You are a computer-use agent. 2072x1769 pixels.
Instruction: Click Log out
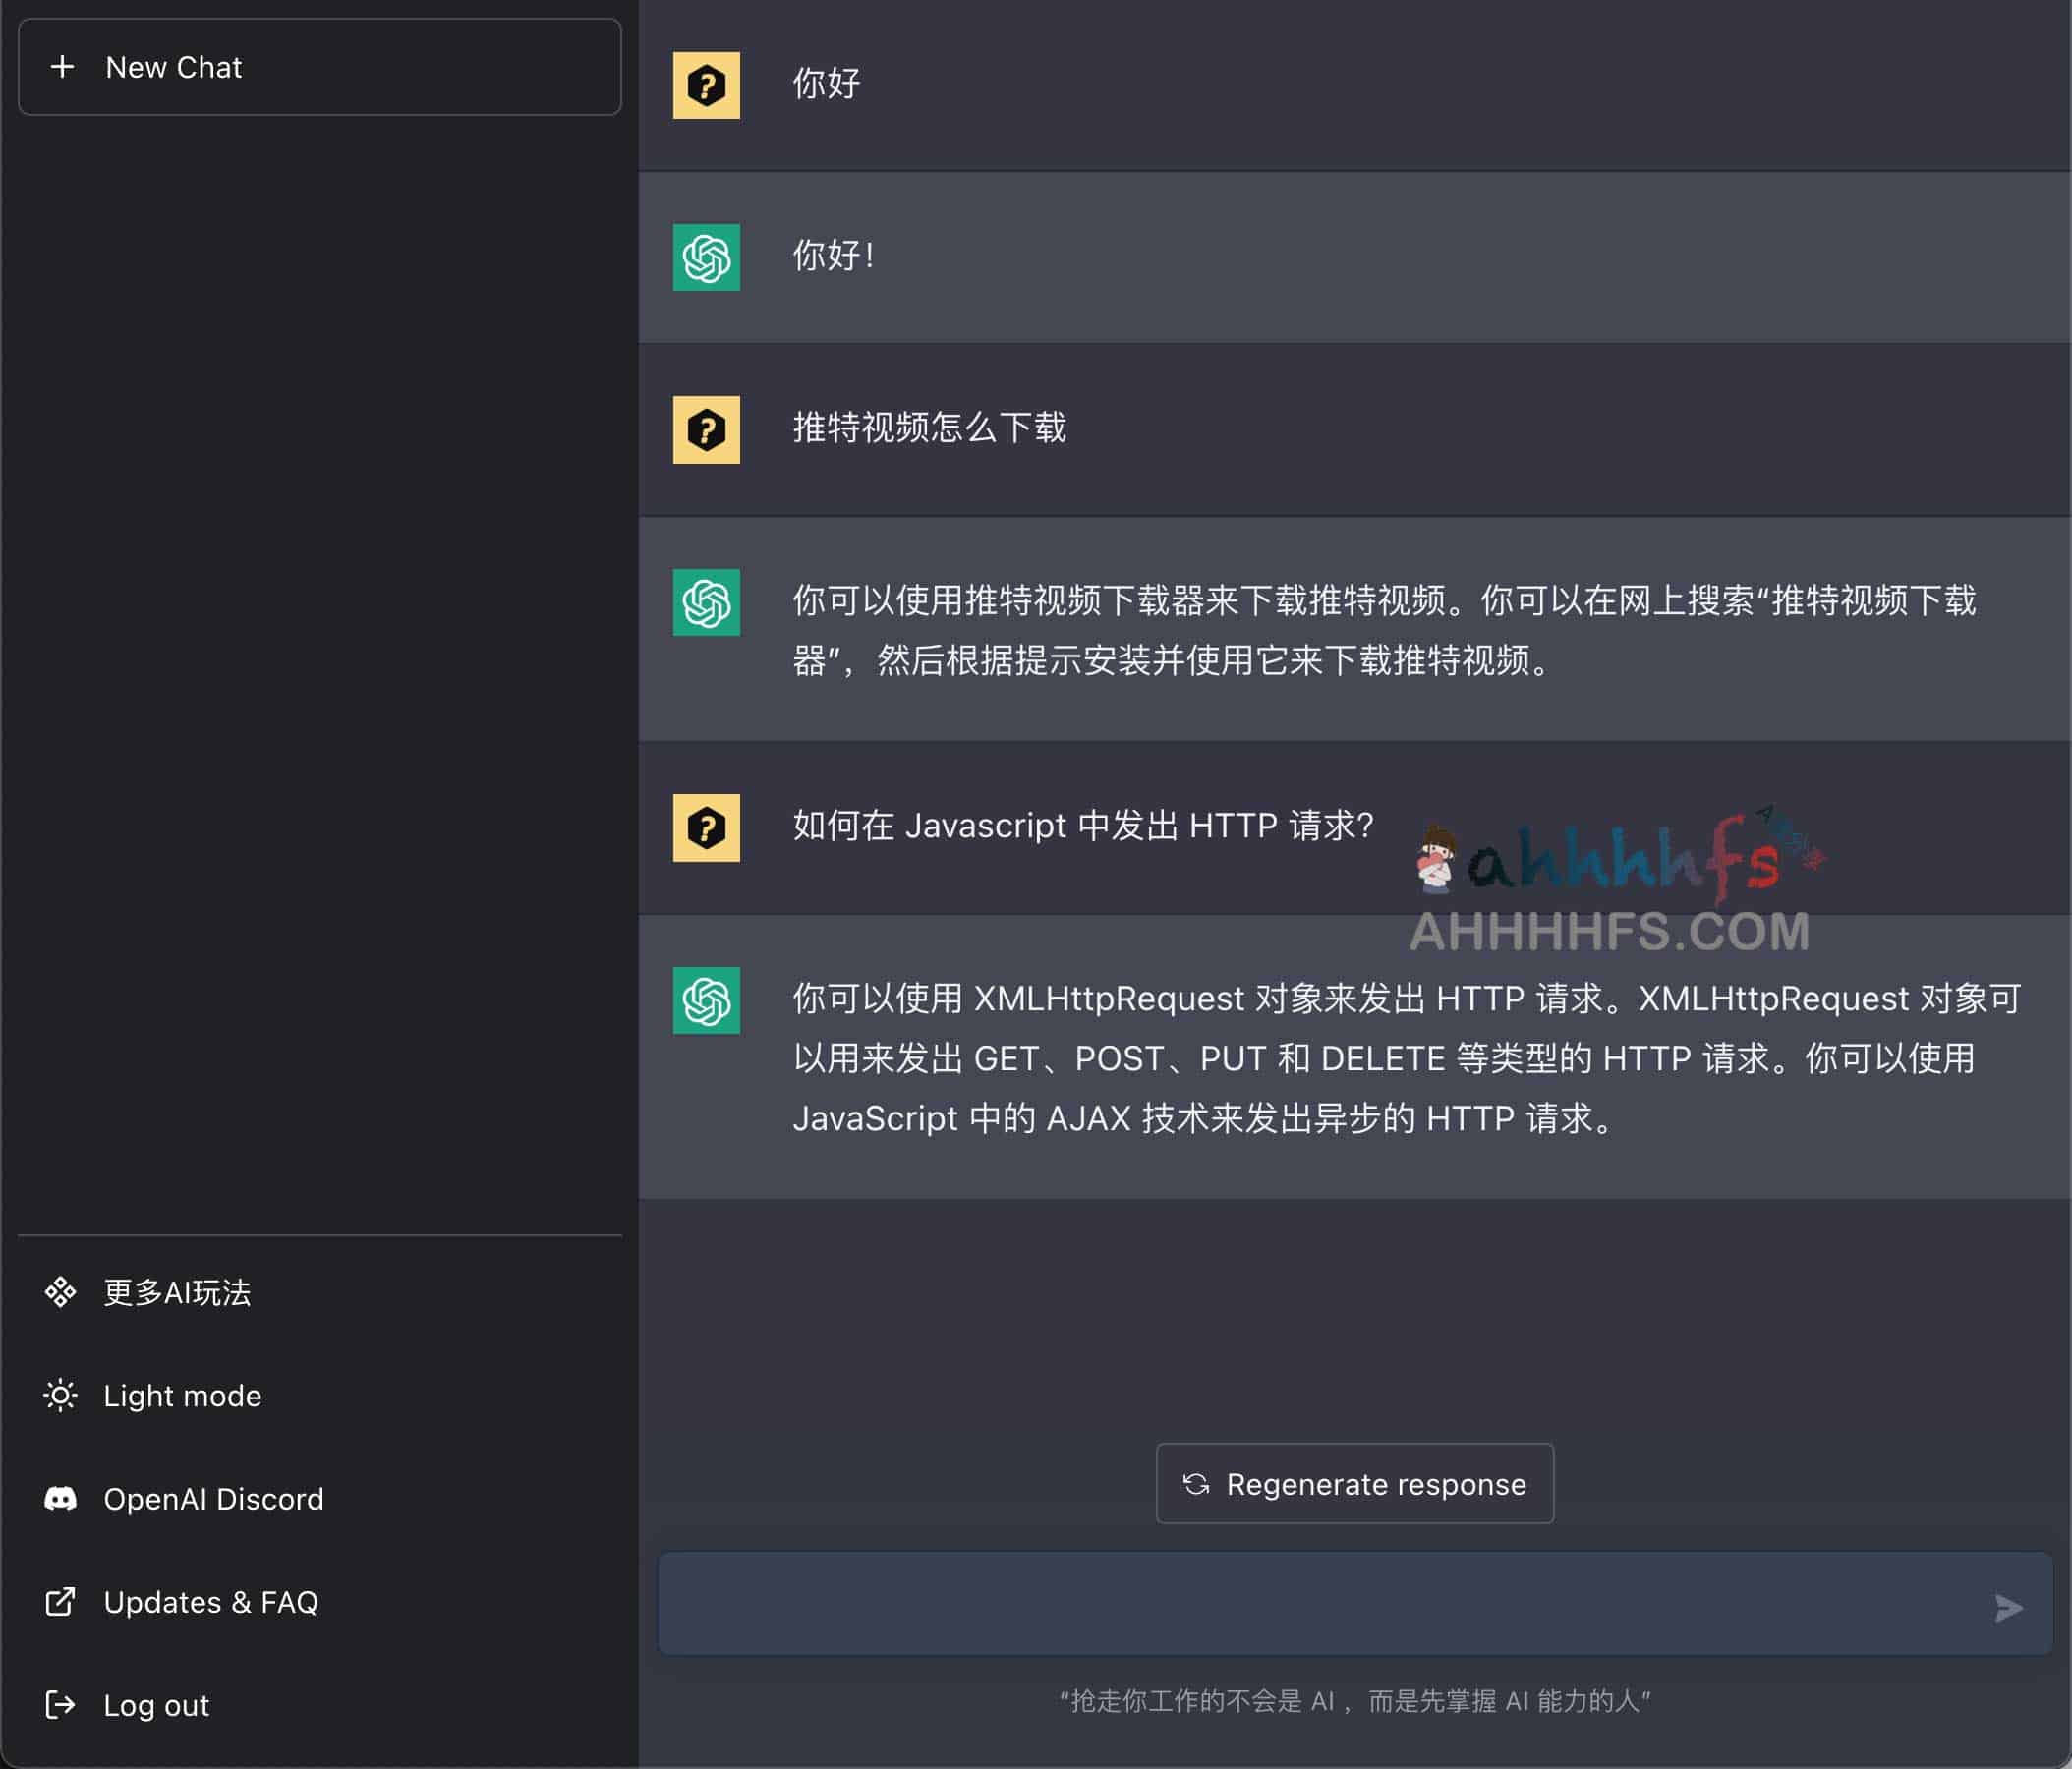click(156, 1705)
